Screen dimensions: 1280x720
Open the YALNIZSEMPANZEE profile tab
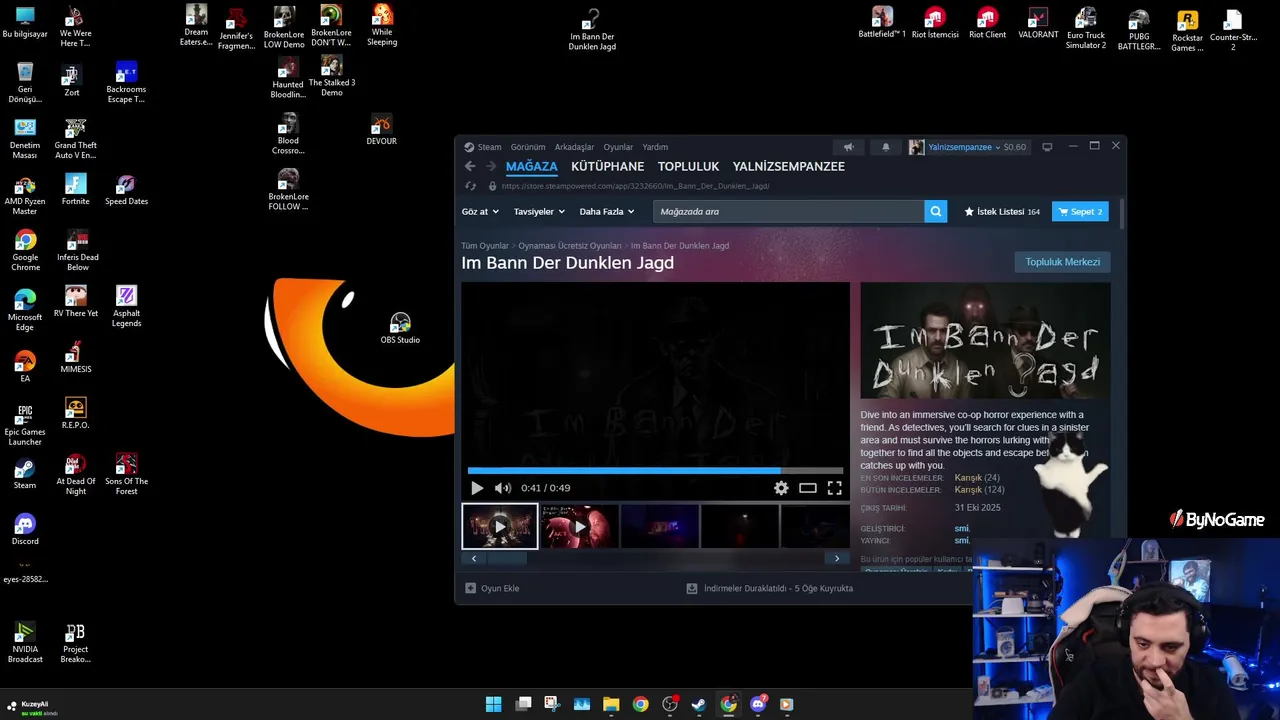[788, 166]
